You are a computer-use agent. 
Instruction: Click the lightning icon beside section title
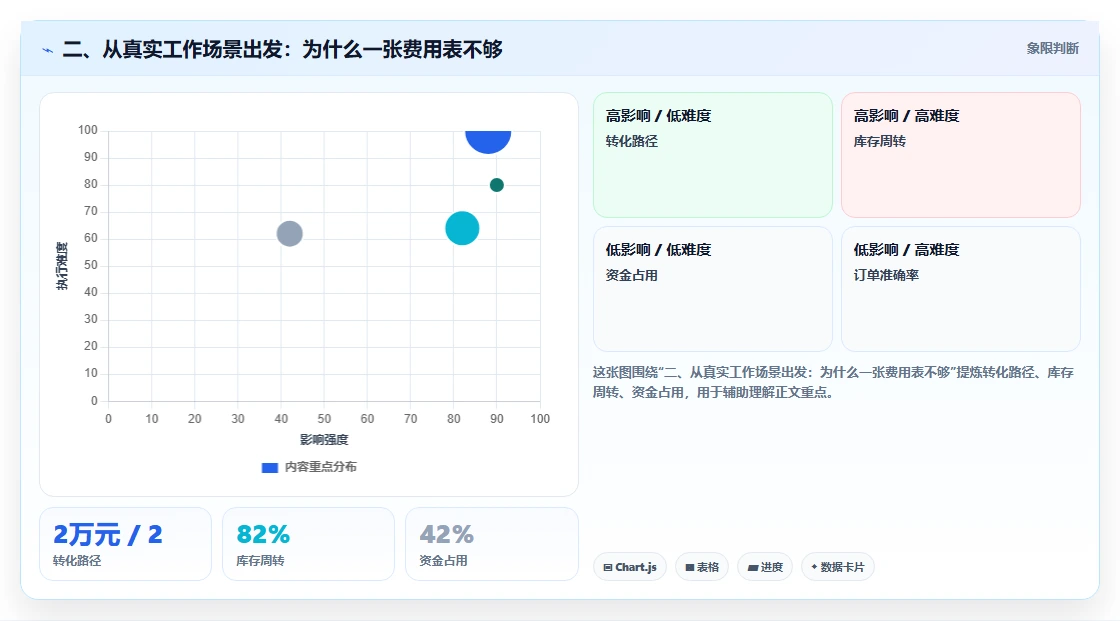click(x=48, y=50)
